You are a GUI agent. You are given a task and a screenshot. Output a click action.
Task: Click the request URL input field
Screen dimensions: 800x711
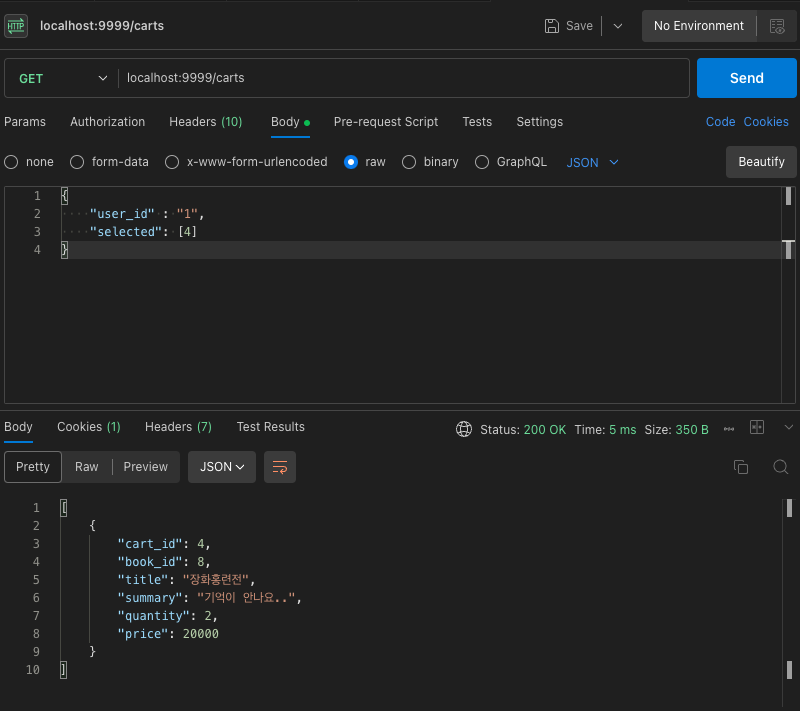[400, 78]
